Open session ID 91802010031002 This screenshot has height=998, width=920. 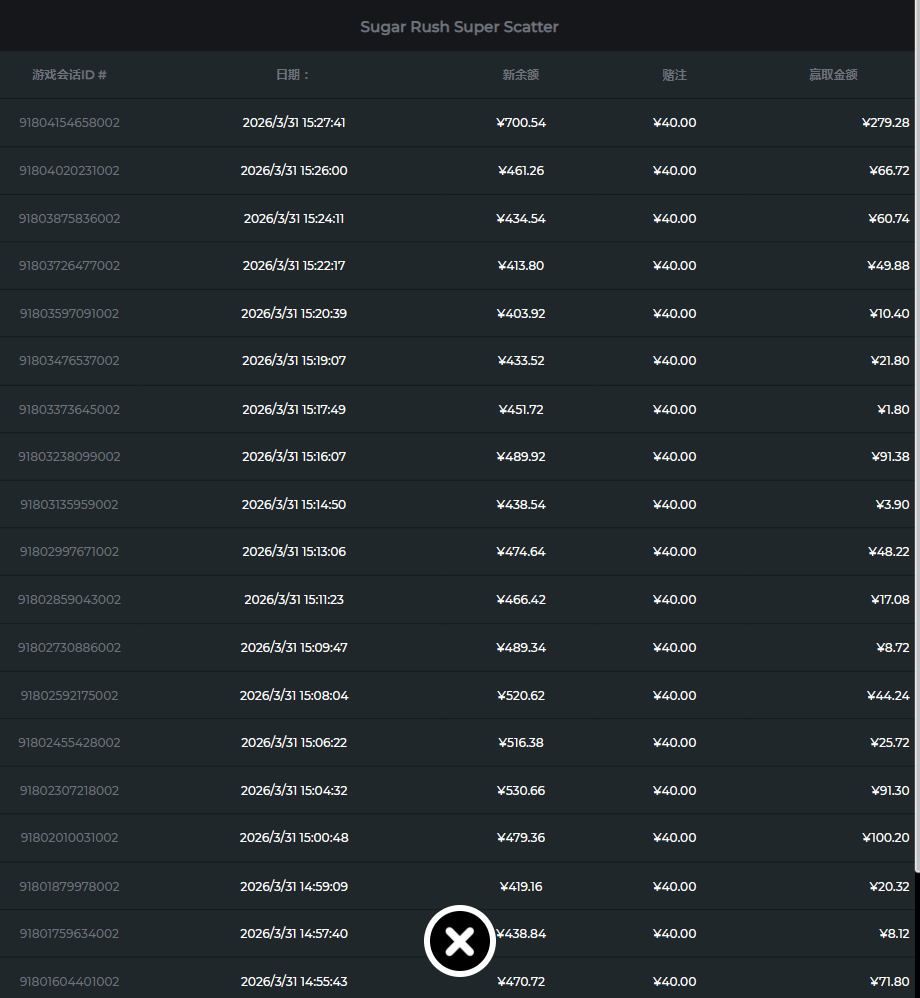click(69, 838)
